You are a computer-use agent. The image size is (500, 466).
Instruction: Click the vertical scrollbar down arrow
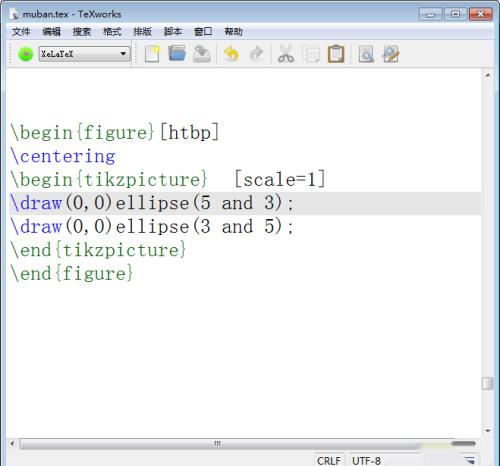tap(488, 431)
